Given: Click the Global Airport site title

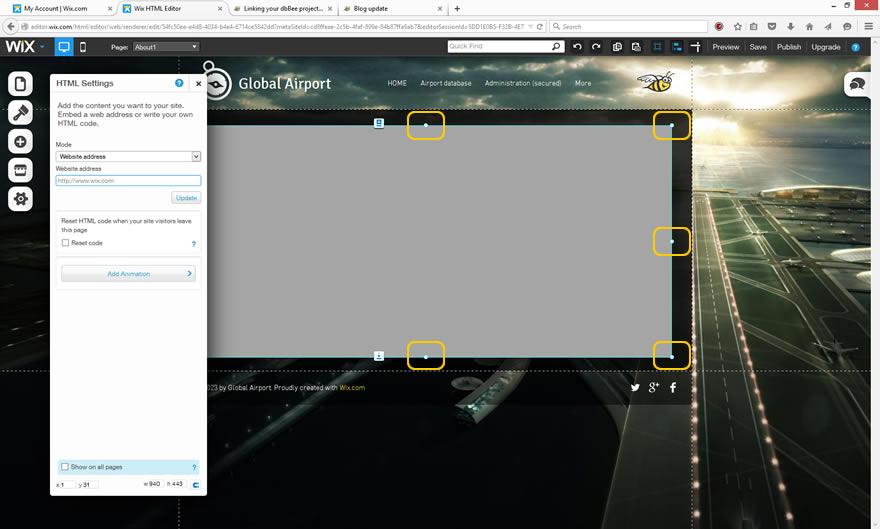Looking at the screenshot, I should click(285, 84).
